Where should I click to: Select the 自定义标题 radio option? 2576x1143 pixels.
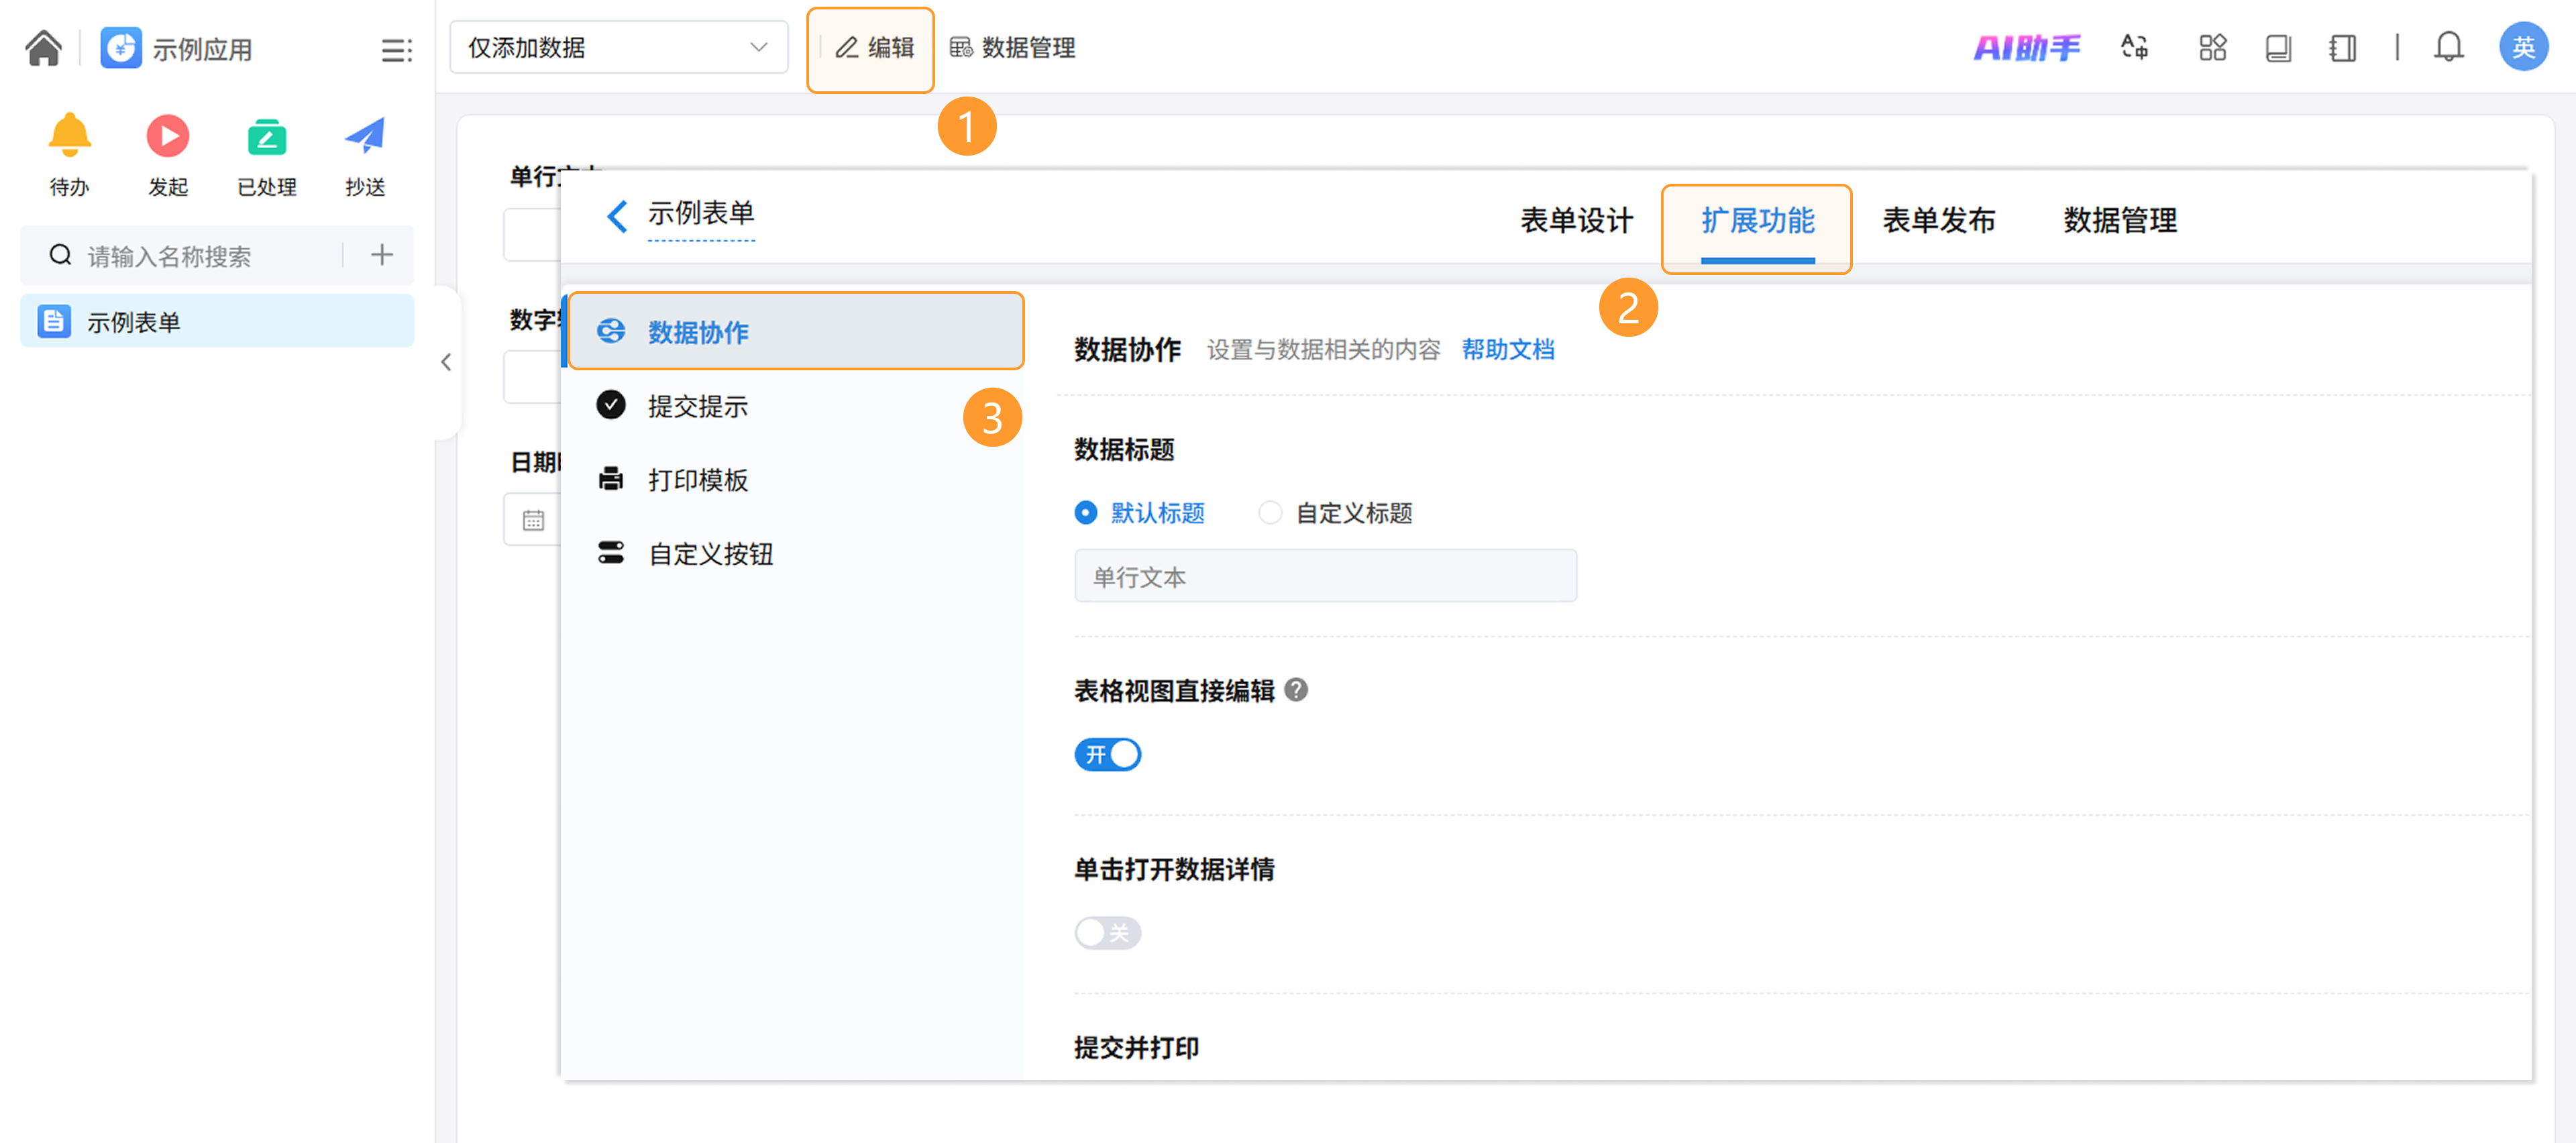click(x=1270, y=513)
